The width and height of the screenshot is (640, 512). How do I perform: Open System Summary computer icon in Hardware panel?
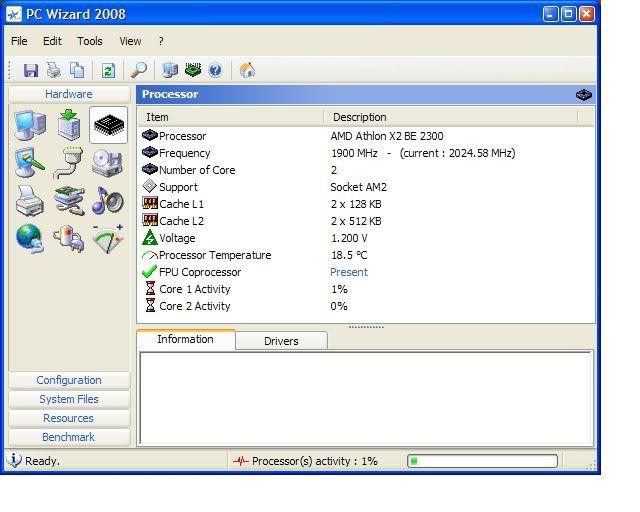[x=30, y=125]
